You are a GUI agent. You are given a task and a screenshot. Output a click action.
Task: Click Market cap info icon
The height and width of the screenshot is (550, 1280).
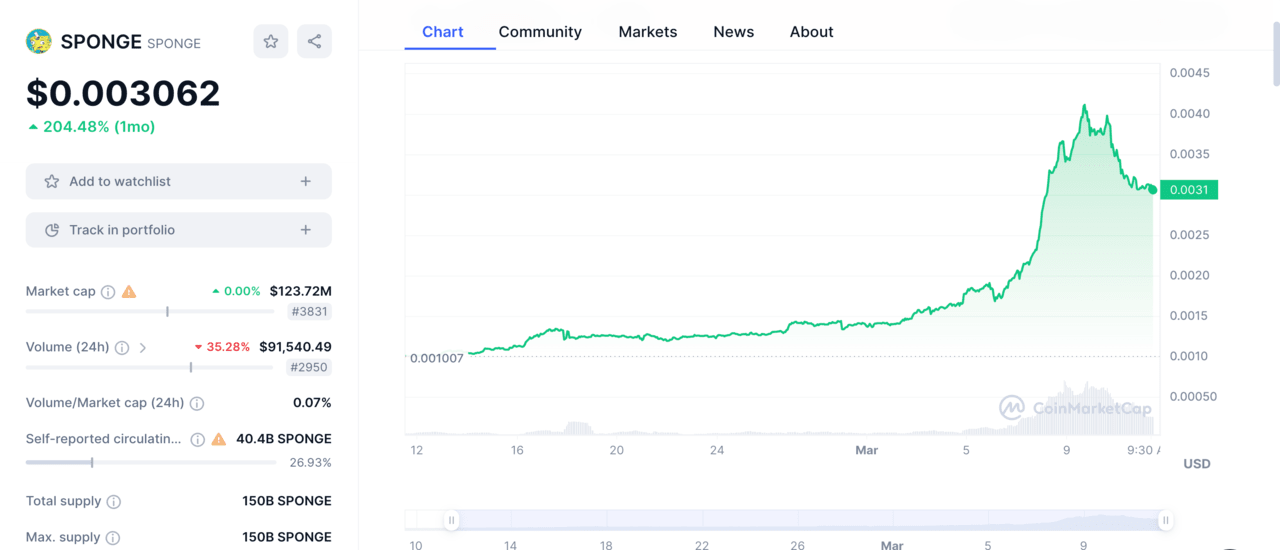108,292
